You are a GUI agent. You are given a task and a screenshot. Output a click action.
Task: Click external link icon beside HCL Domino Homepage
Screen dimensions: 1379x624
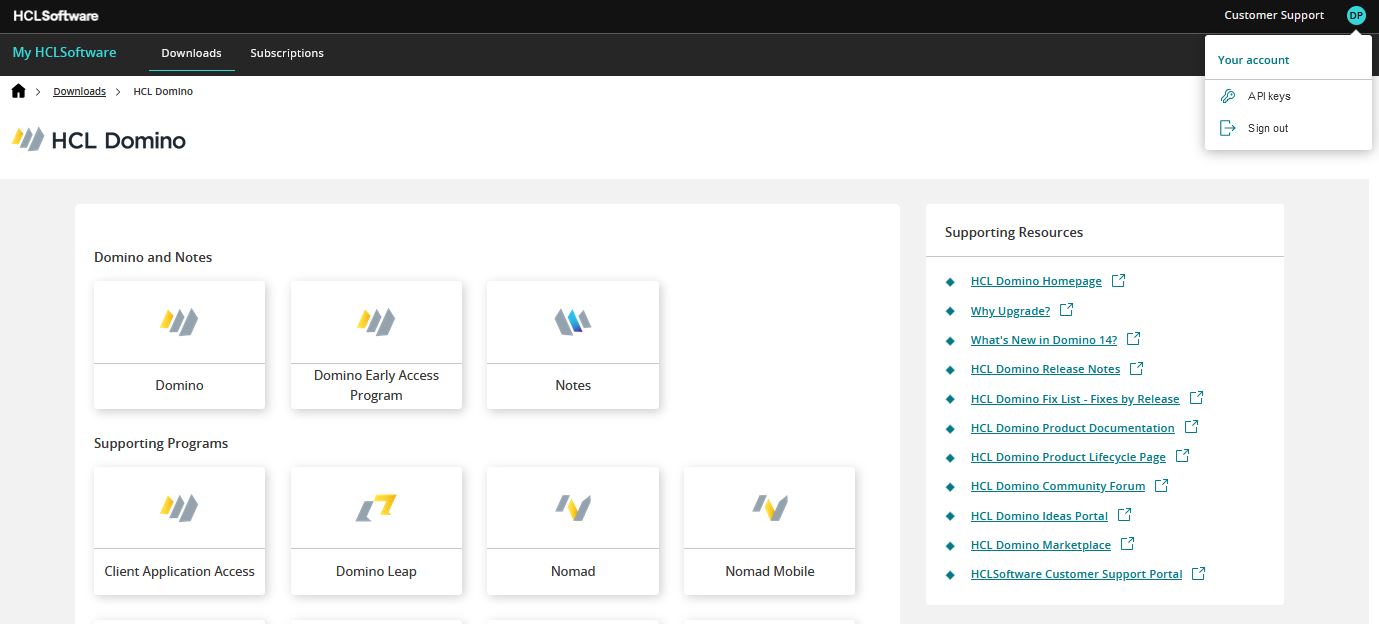click(1119, 281)
